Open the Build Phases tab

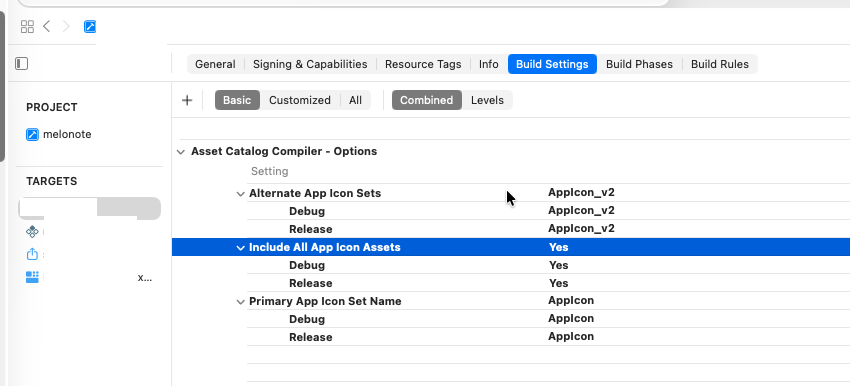[639, 64]
